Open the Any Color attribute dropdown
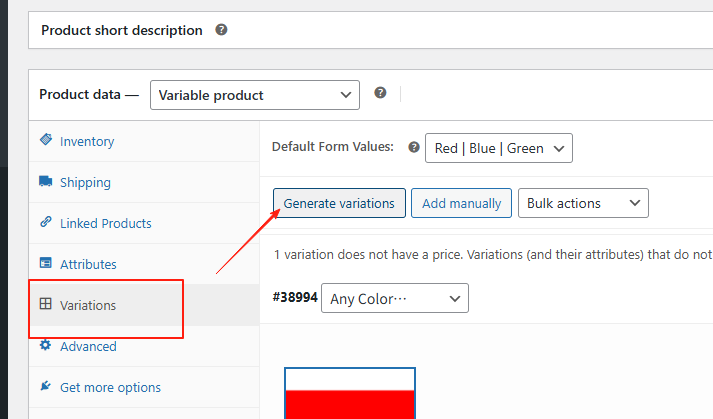Screen dimensions: 713x419 click(394, 298)
